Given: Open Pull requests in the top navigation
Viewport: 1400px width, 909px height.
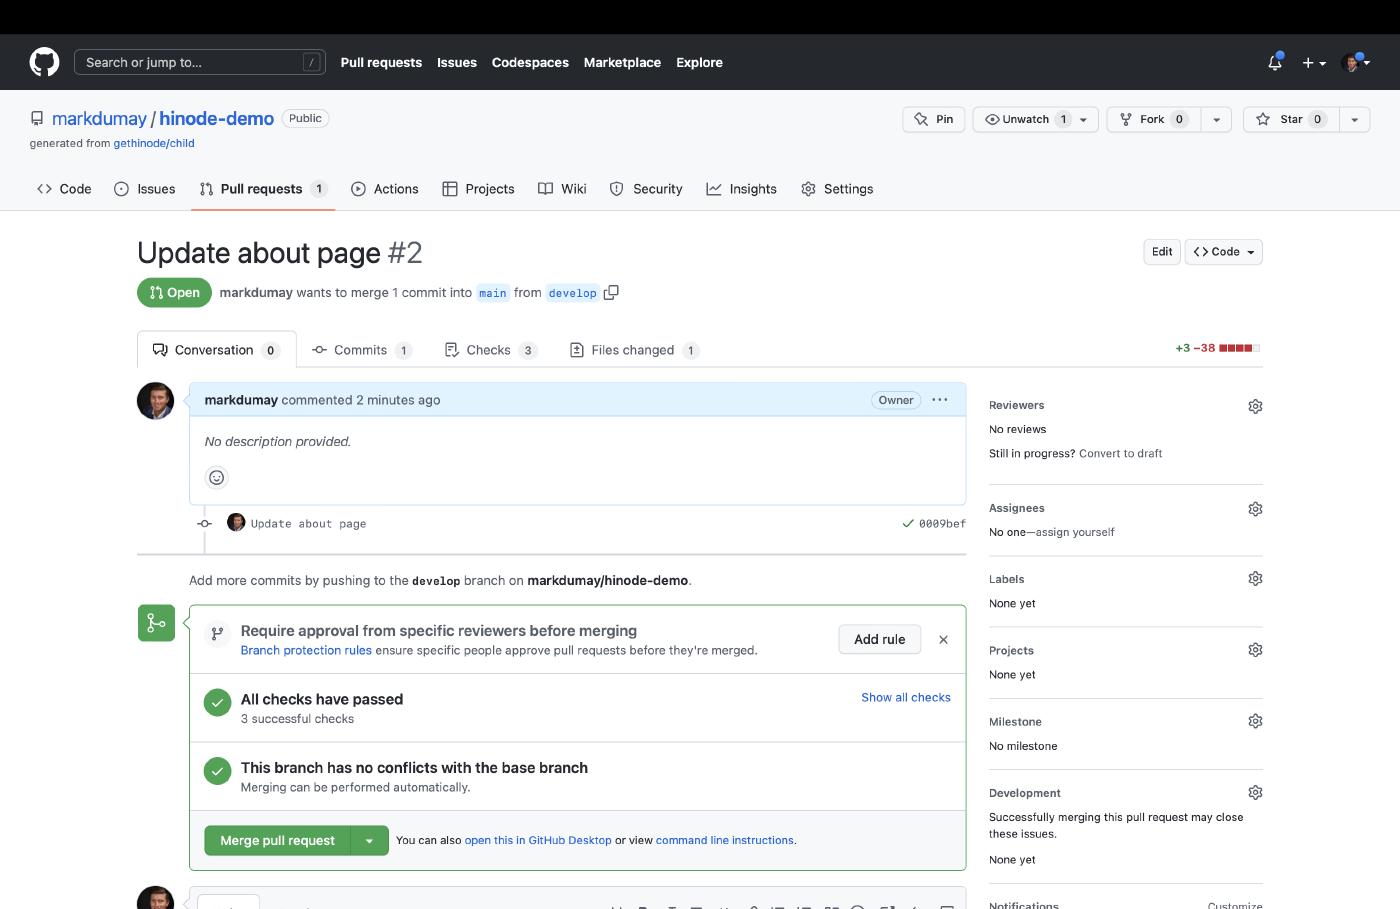Looking at the screenshot, I should [381, 62].
